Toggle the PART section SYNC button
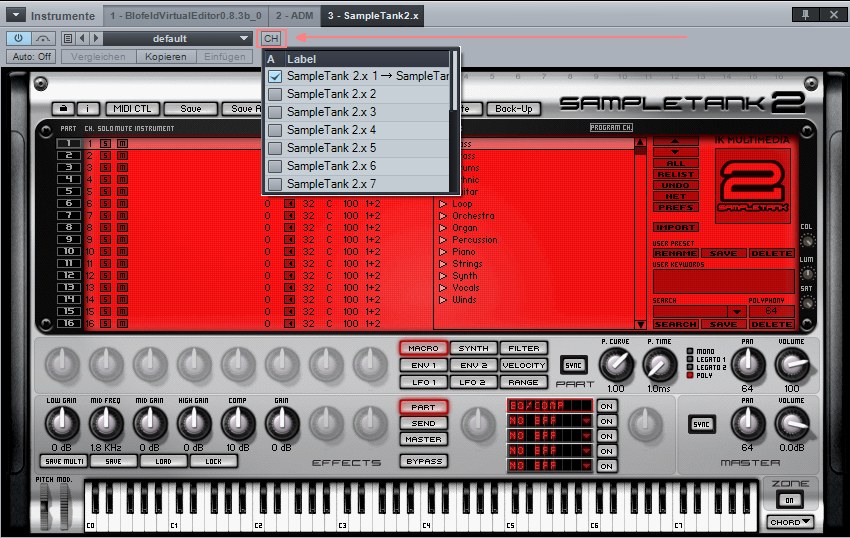 pyautogui.click(x=574, y=365)
